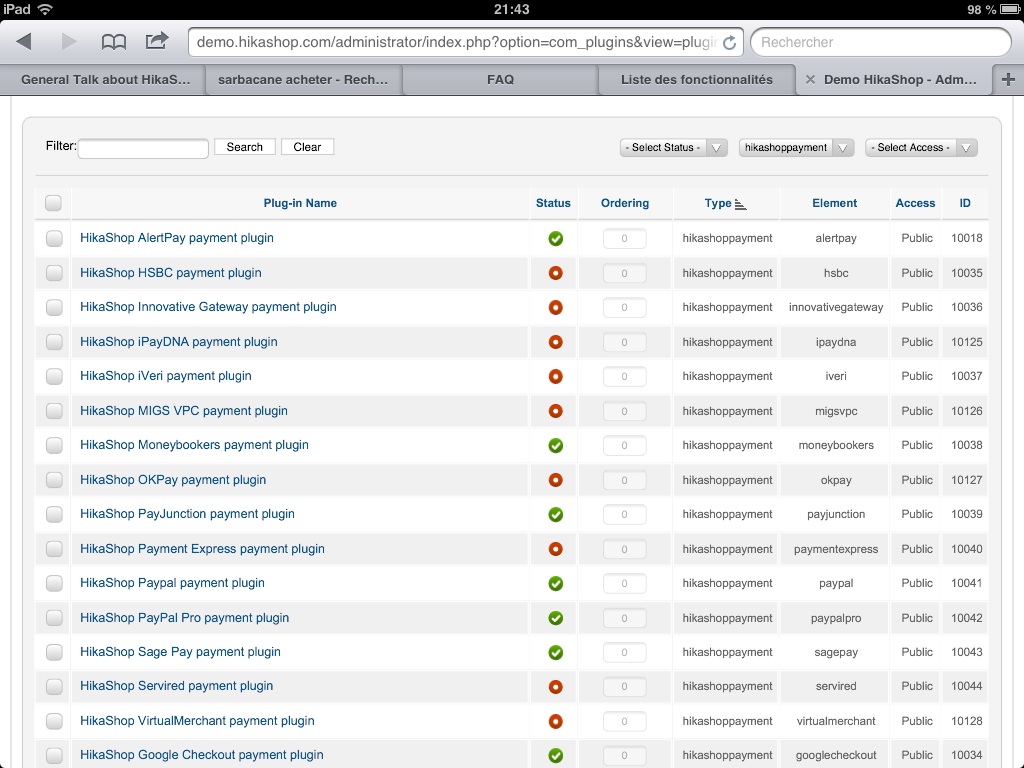
Task: Toggle the status icon of the OKPay plugin
Action: click(x=555, y=480)
